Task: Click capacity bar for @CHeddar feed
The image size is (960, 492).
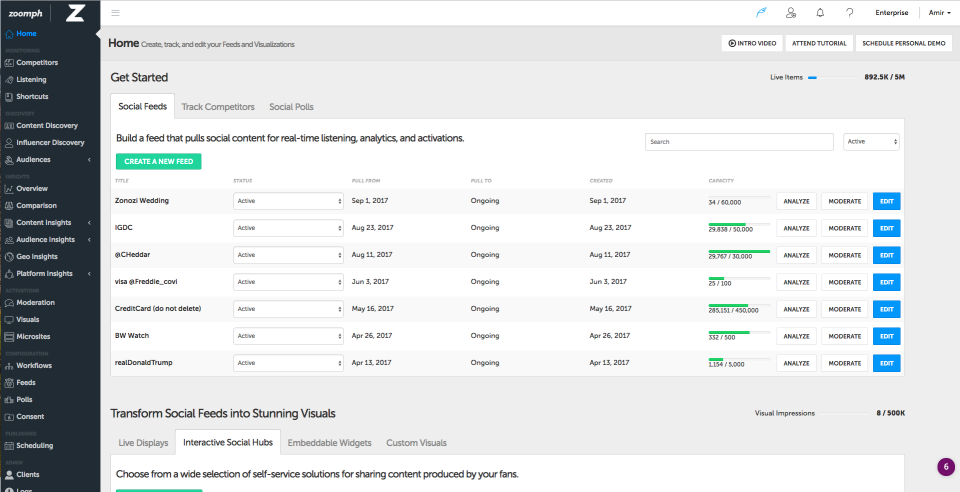Action: click(739, 251)
